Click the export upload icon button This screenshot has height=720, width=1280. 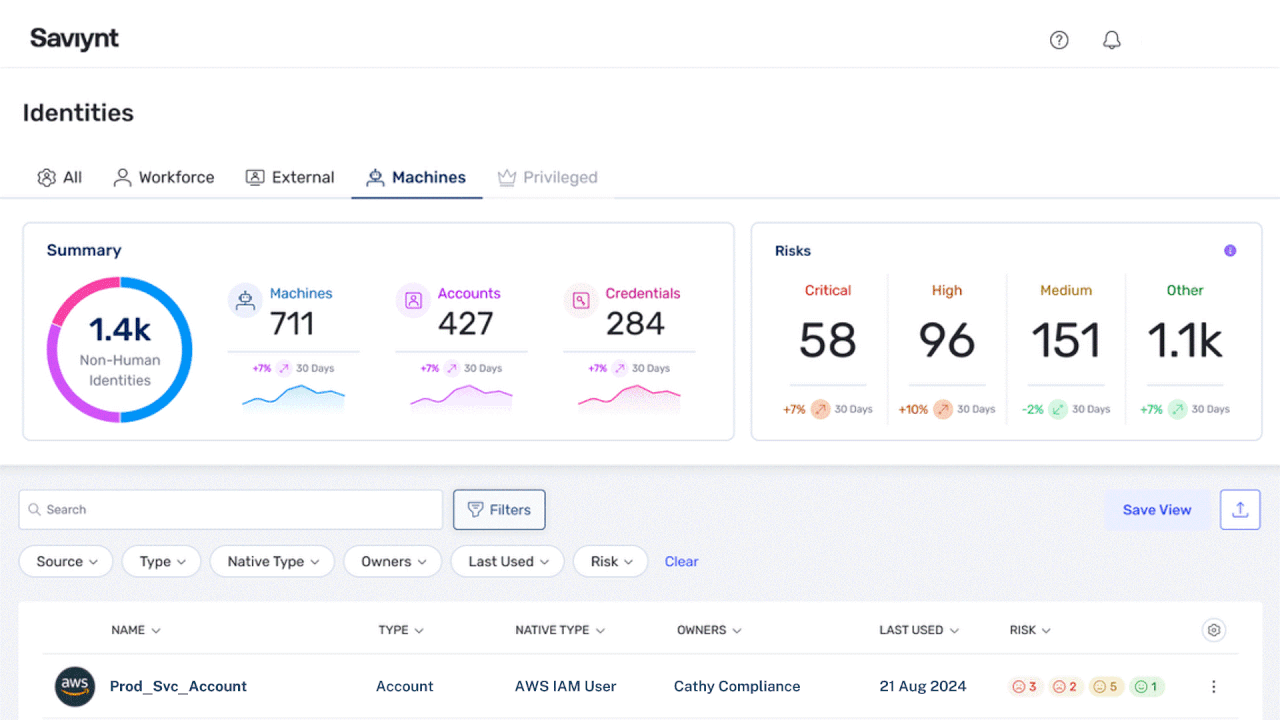coord(1239,510)
